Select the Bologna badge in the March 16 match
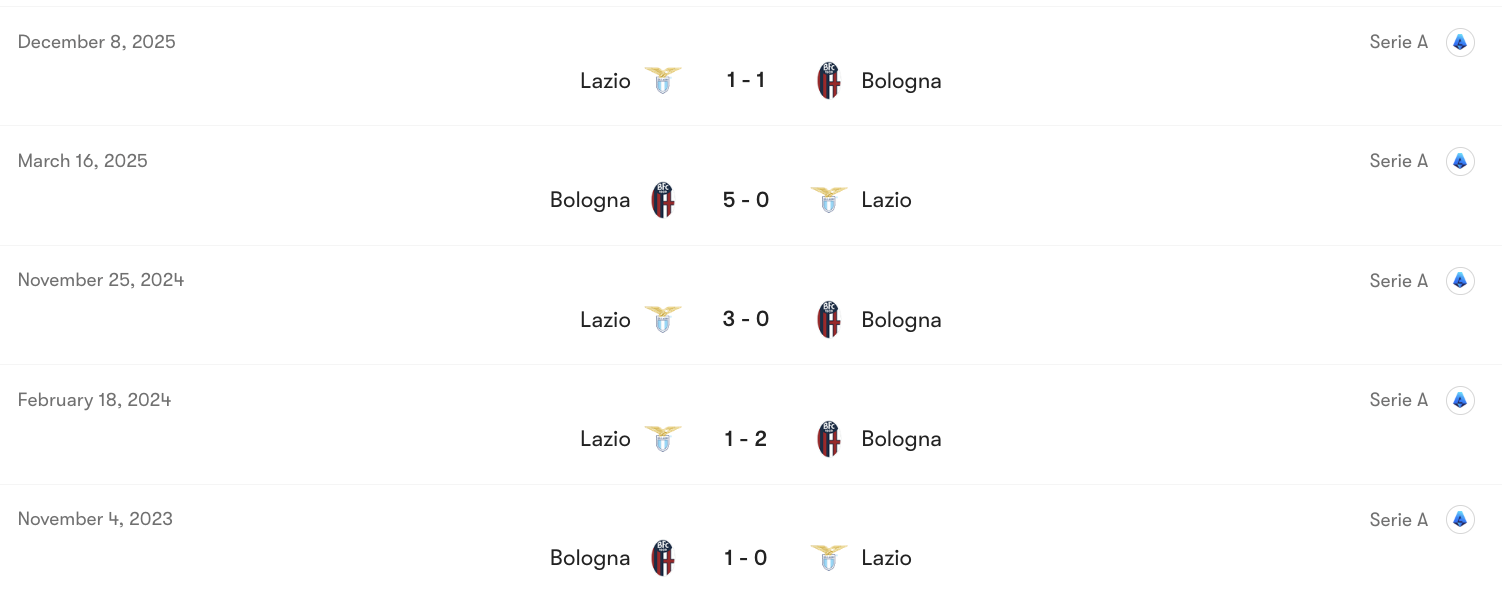This screenshot has width=1502, height=594. 663,199
